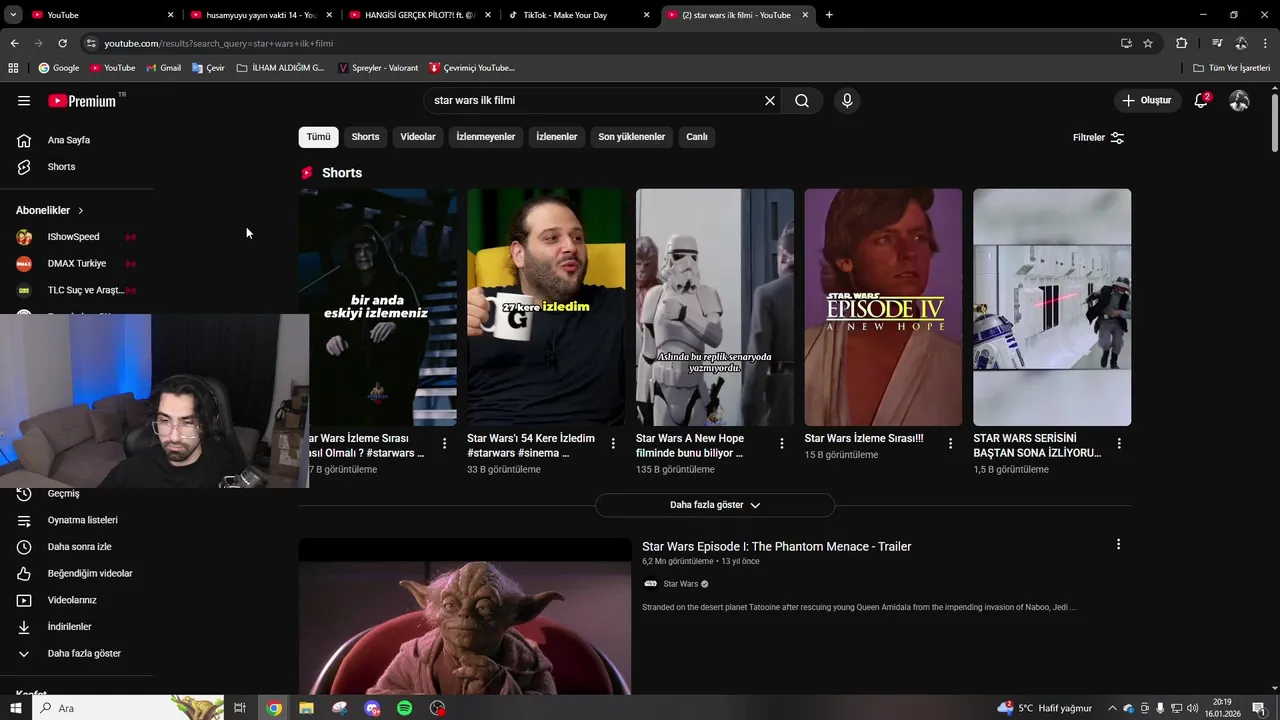Select the İzlenmeyenler filter chip

coord(486,137)
